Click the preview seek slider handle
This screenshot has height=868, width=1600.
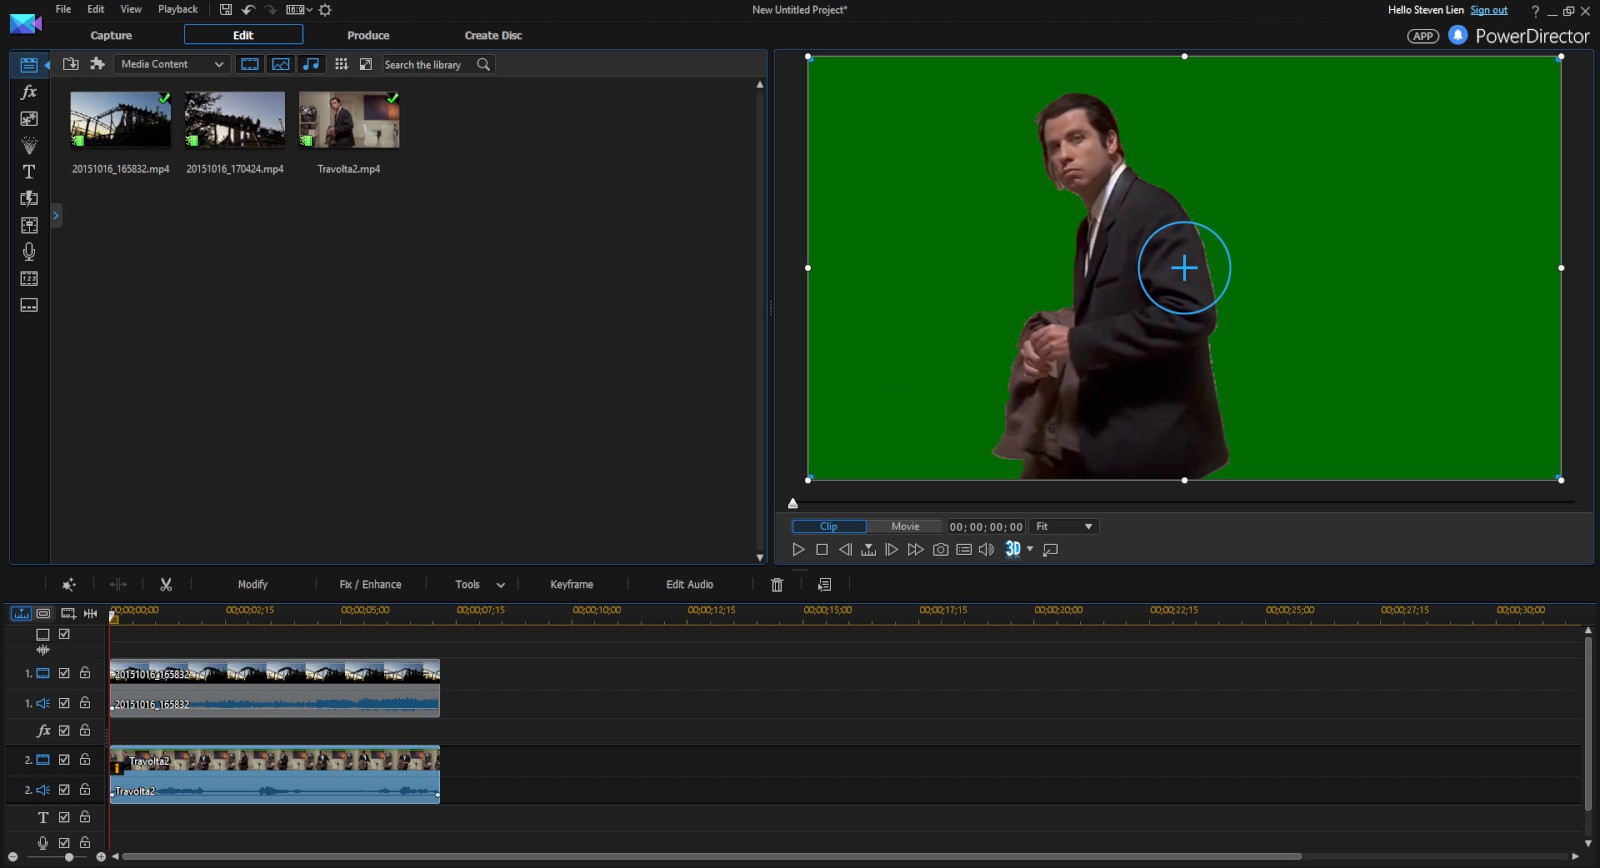(793, 503)
